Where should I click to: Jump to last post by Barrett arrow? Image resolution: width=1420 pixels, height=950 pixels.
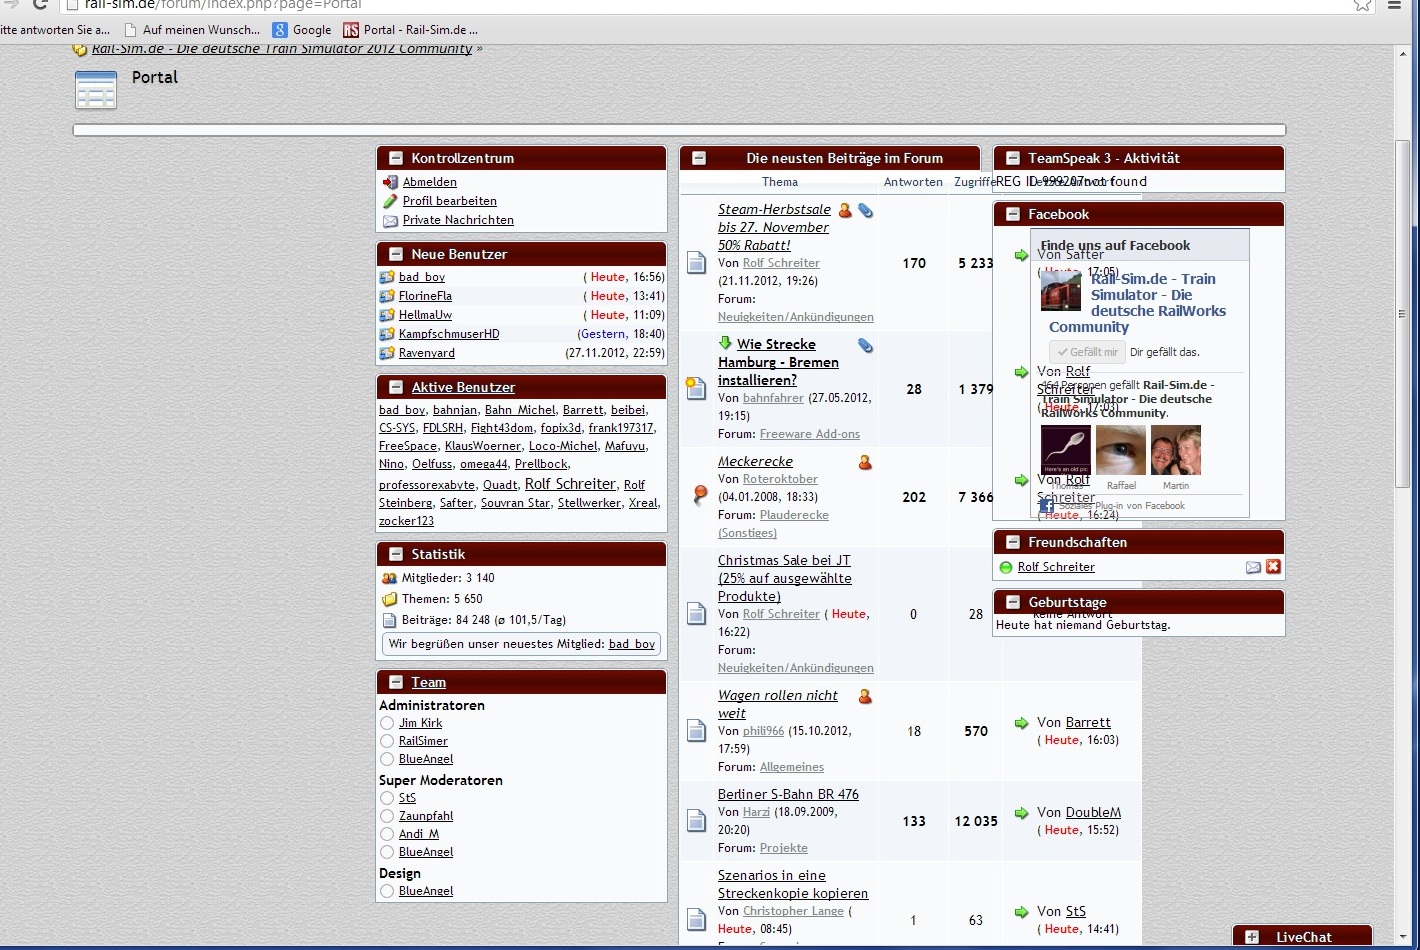pos(1021,723)
